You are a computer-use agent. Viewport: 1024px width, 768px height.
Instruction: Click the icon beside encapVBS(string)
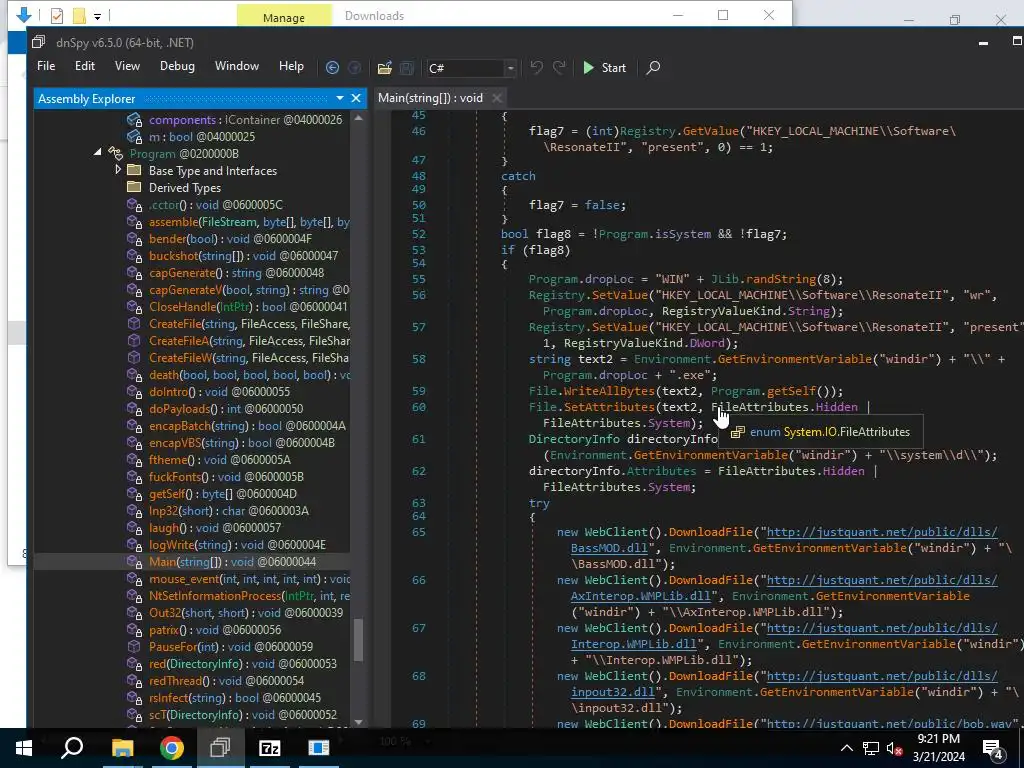tap(135, 443)
